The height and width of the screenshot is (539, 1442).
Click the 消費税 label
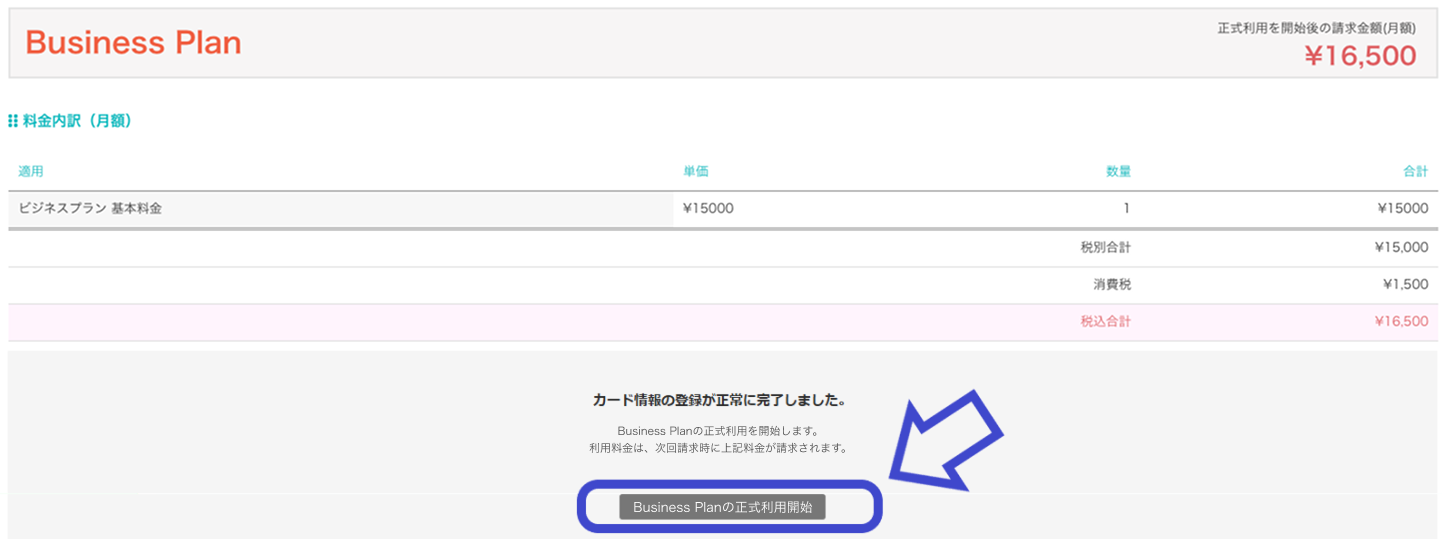pos(1112,285)
